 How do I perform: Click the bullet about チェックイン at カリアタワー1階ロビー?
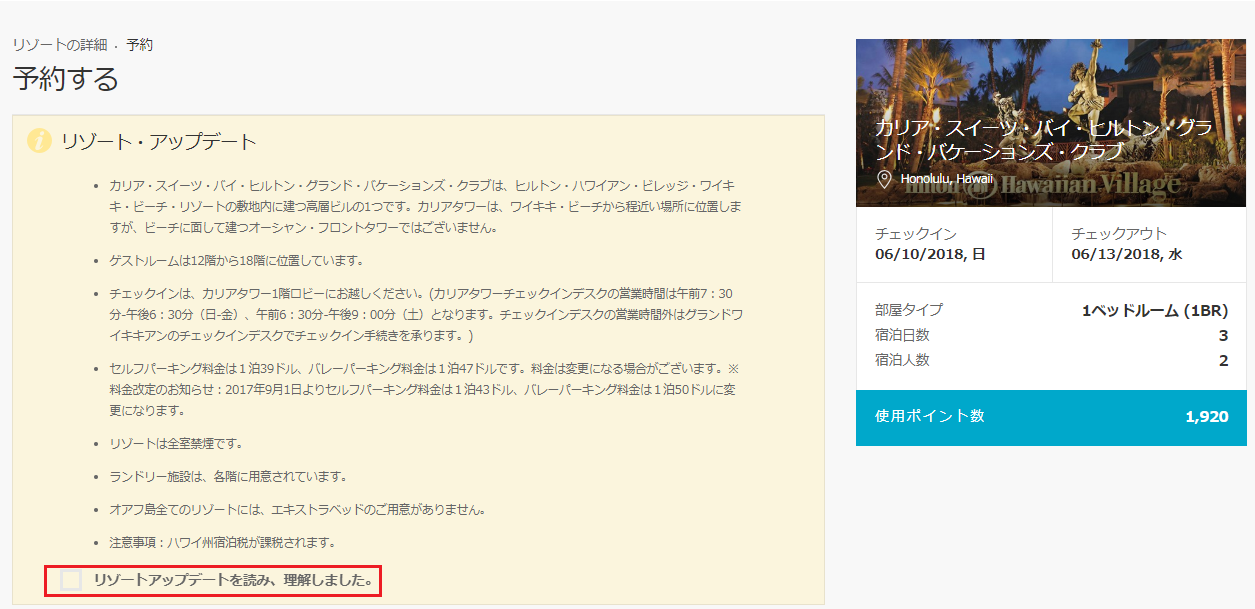(x=424, y=315)
